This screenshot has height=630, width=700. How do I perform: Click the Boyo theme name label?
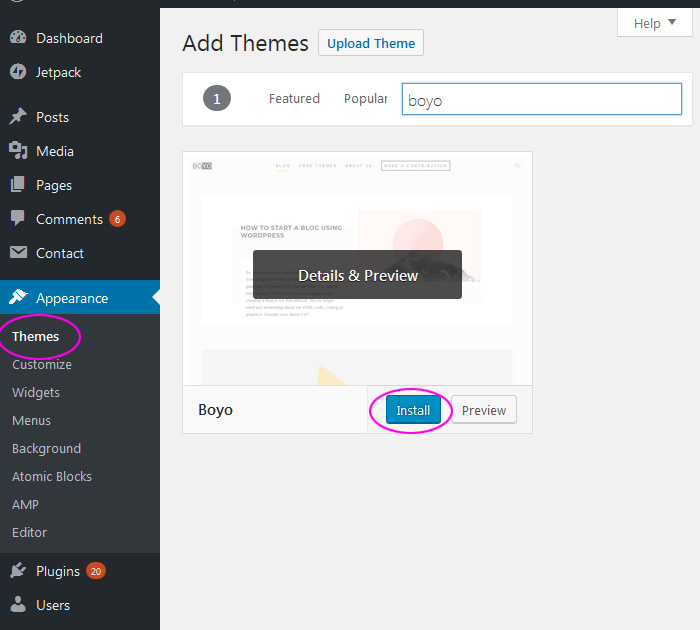coord(215,409)
